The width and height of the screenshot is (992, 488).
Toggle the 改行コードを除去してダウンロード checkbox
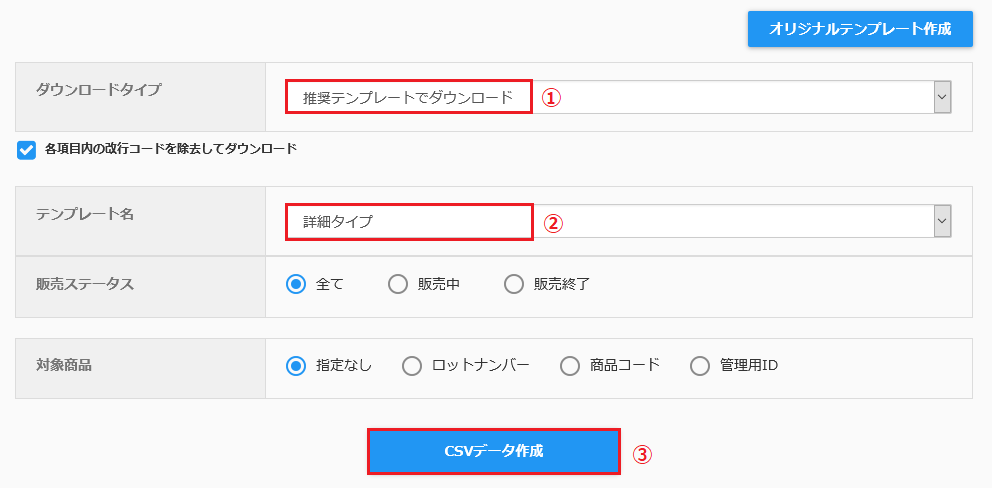[x=27, y=150]
